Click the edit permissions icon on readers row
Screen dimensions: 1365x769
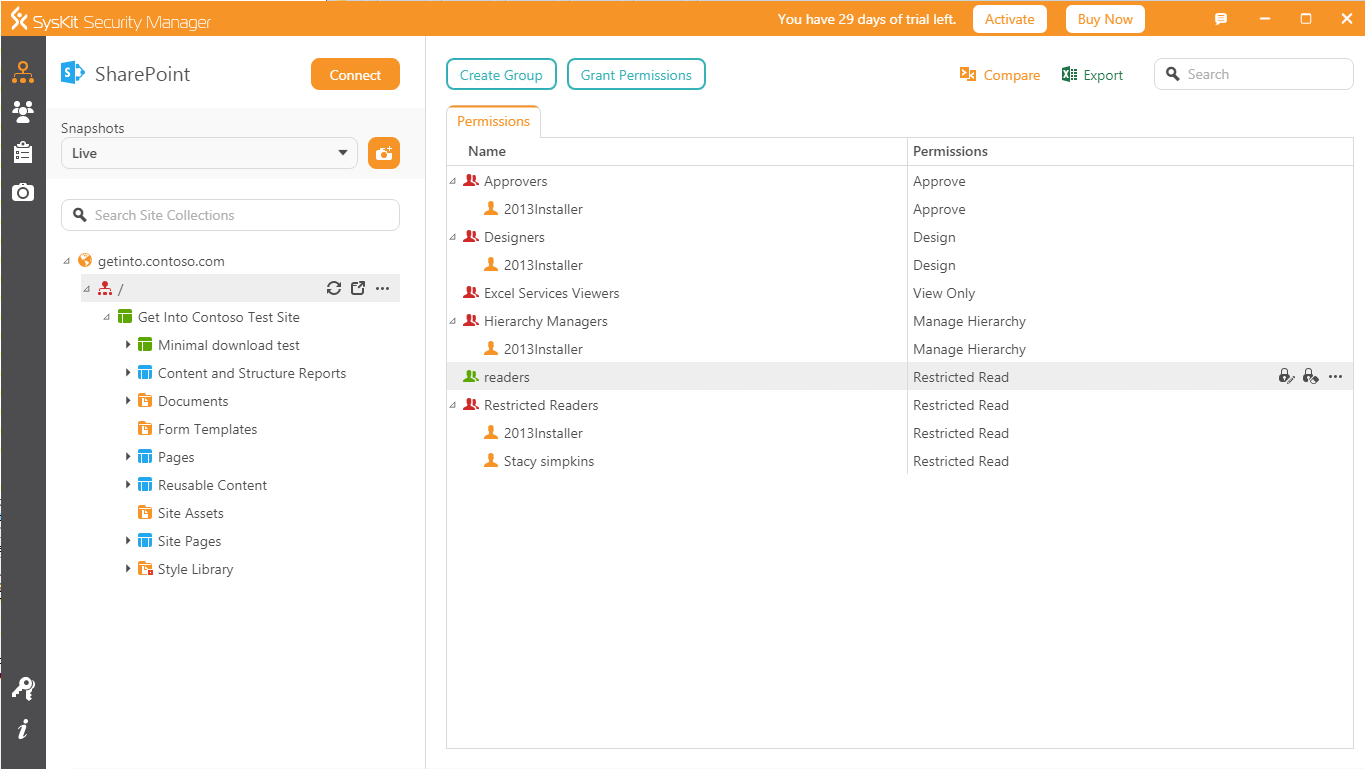click(1286, 377)
